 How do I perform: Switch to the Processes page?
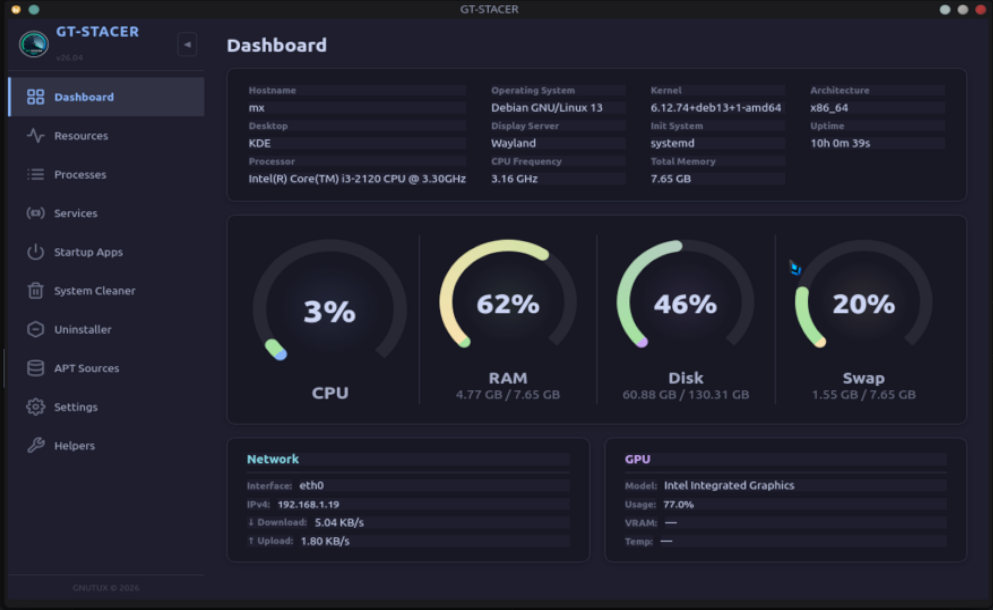click(x=106, y=174)
